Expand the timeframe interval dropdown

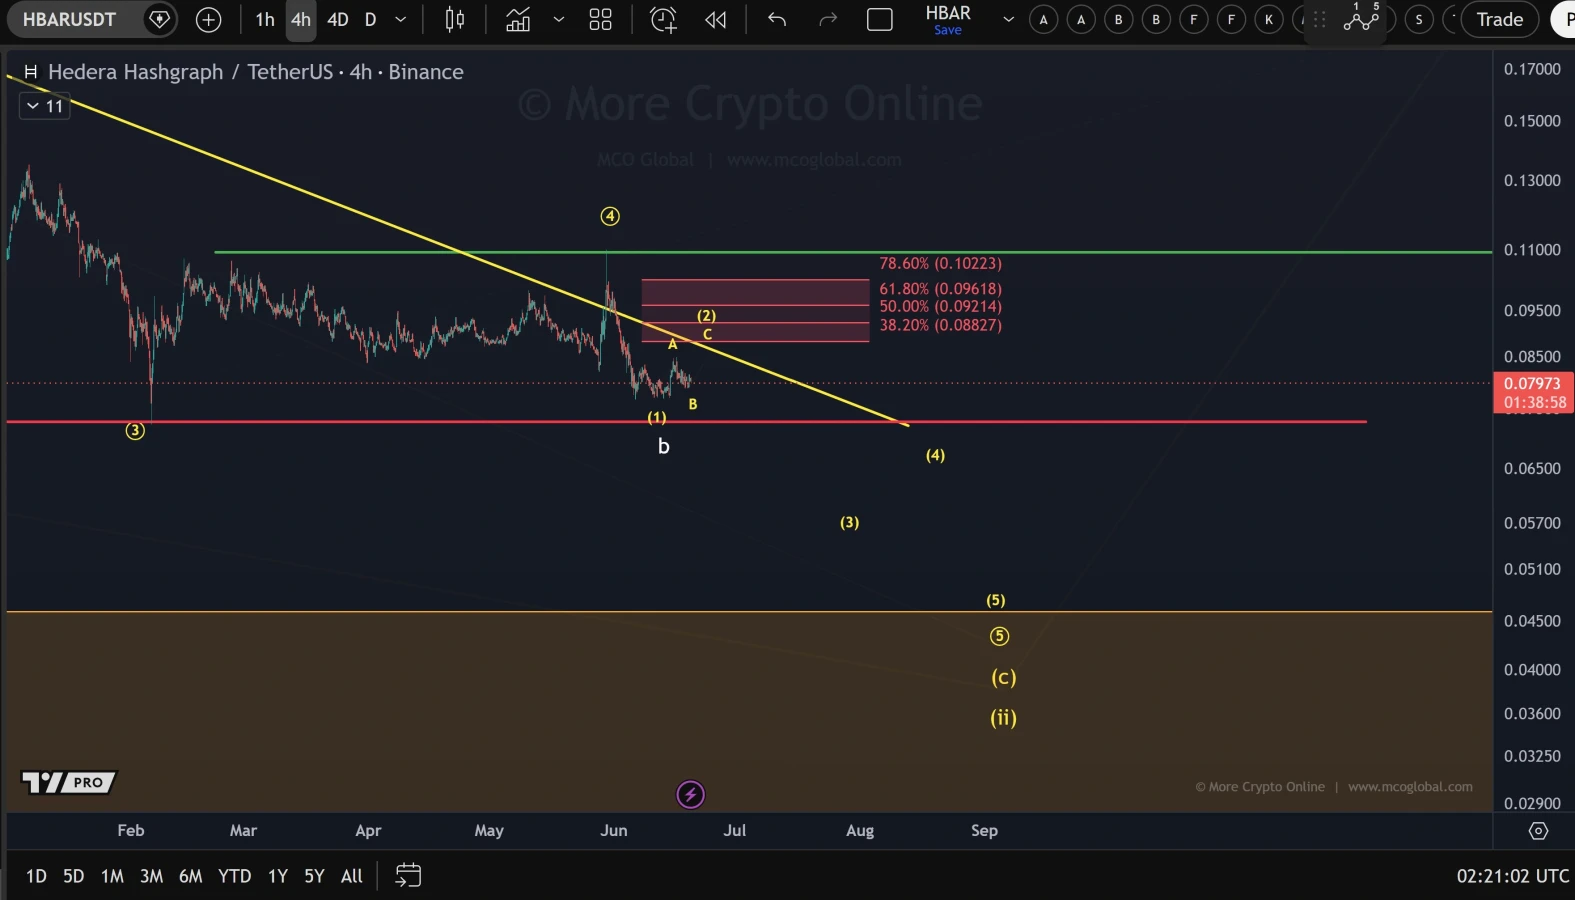point(401,19)
